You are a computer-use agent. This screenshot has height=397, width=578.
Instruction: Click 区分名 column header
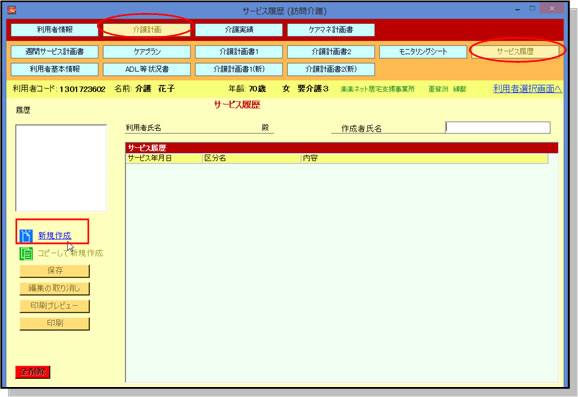click(251, 159)
